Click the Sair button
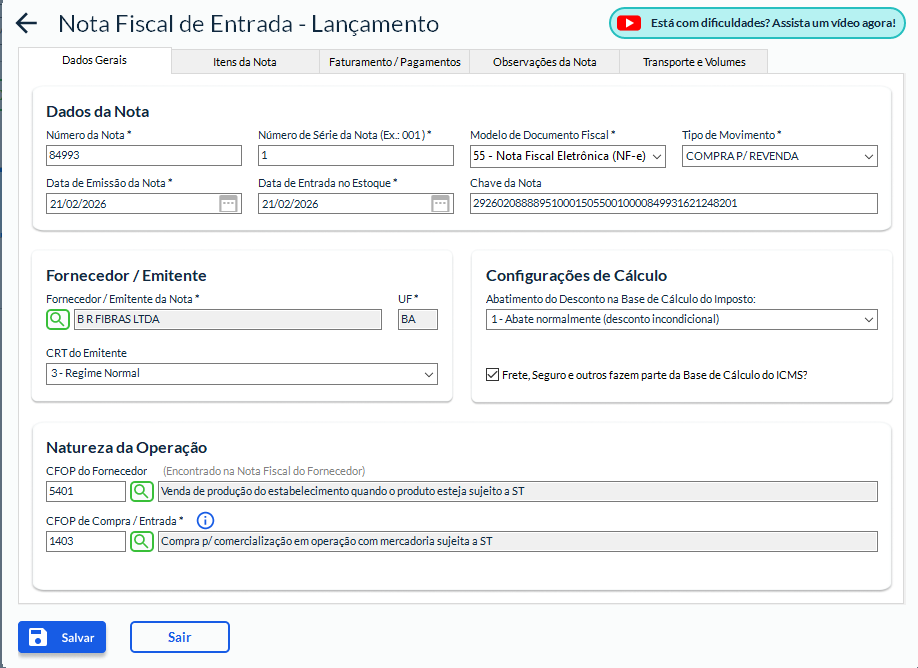 click(180, 637)
